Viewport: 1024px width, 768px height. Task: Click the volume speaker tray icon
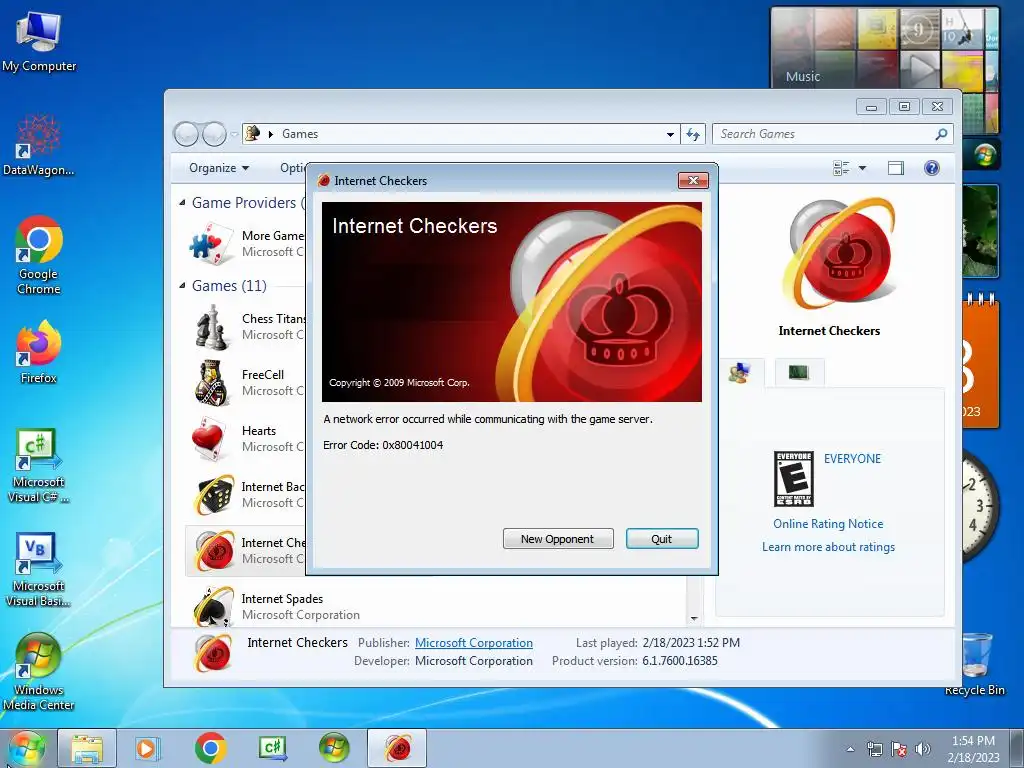point(923,749)
